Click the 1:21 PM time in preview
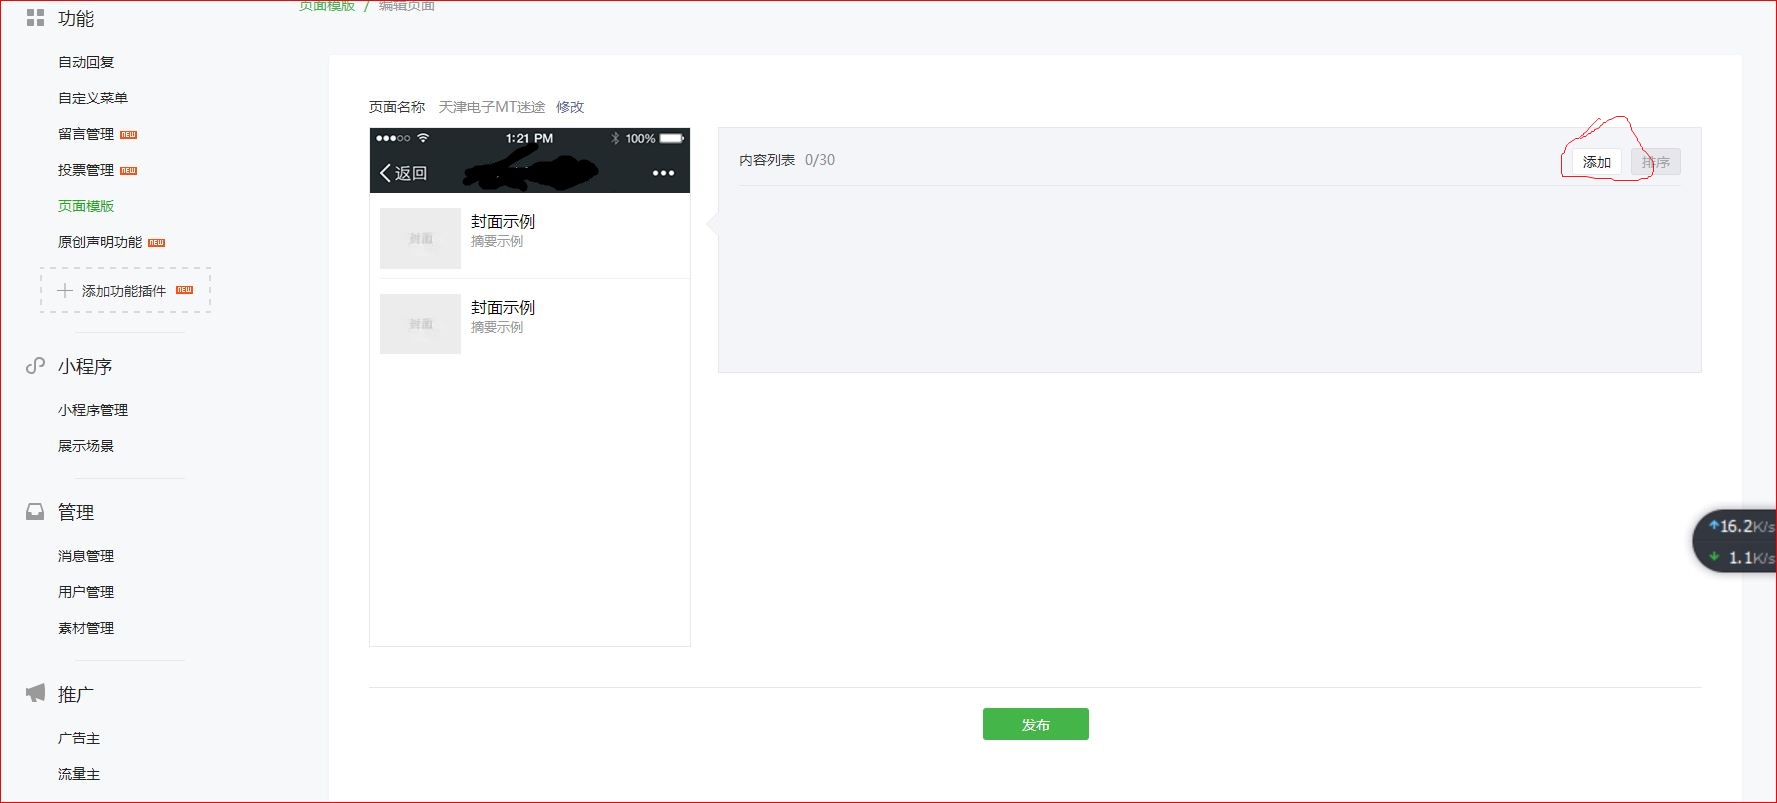Screen dimensions: 1777x803 click(x=529, y=138)
